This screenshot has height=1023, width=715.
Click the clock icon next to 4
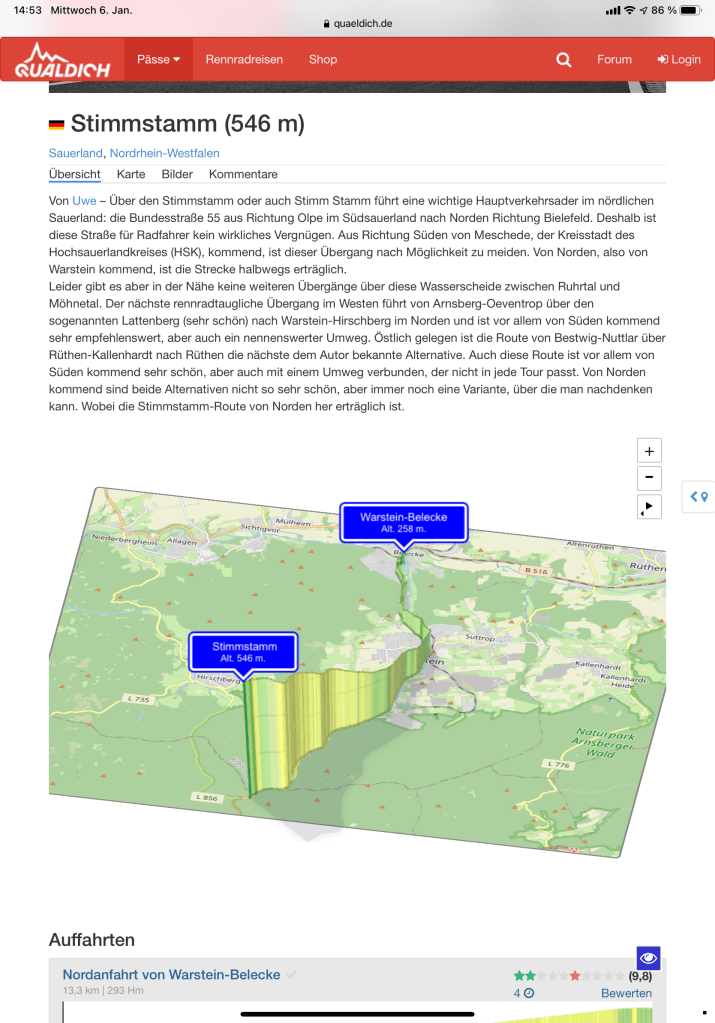[x=529, y=993]
